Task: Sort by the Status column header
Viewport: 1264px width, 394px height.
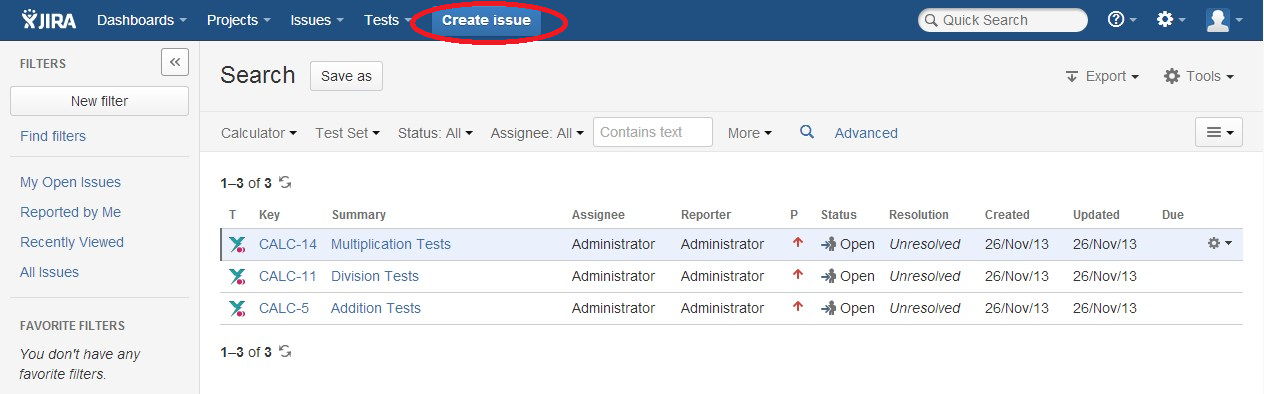Action: click(x=839, y=215)
